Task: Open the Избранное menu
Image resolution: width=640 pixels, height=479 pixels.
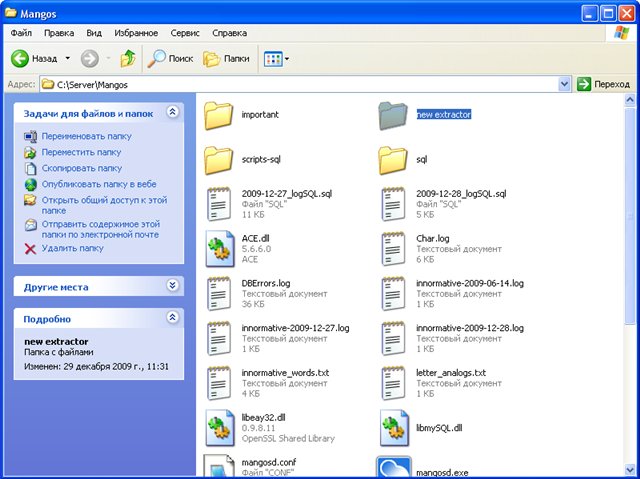Action: click(136, 33)
